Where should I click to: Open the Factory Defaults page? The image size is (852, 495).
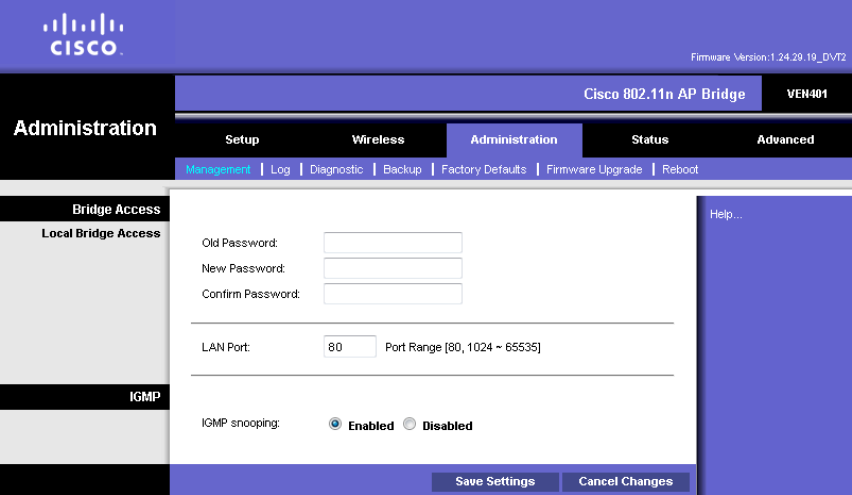click(x=484, y=170)
